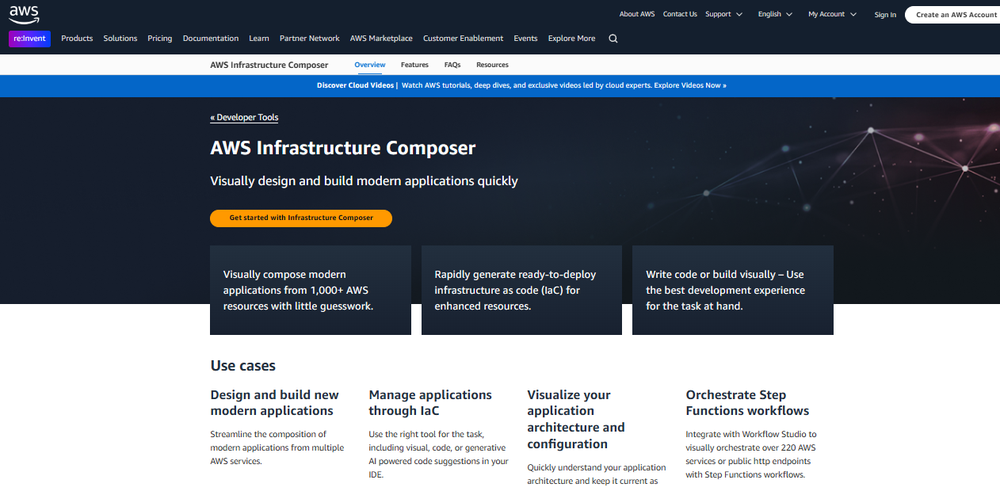Screen dimensions: 1000x490
Task: Open the Pricing menu item
Action: pyautogui.click(x=160, y=38)
